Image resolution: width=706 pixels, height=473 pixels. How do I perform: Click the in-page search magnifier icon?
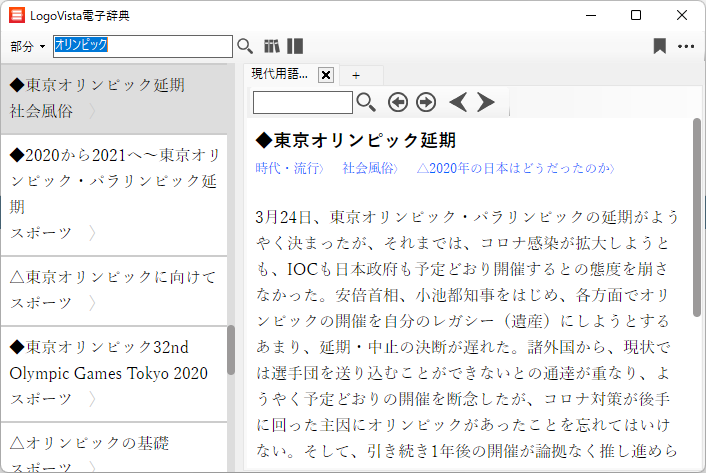pos(367,102)
